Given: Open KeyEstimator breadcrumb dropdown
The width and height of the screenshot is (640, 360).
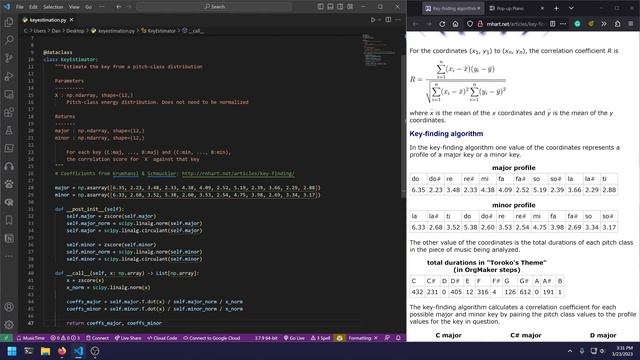Looking at the screenshot, I should (158, 31).
